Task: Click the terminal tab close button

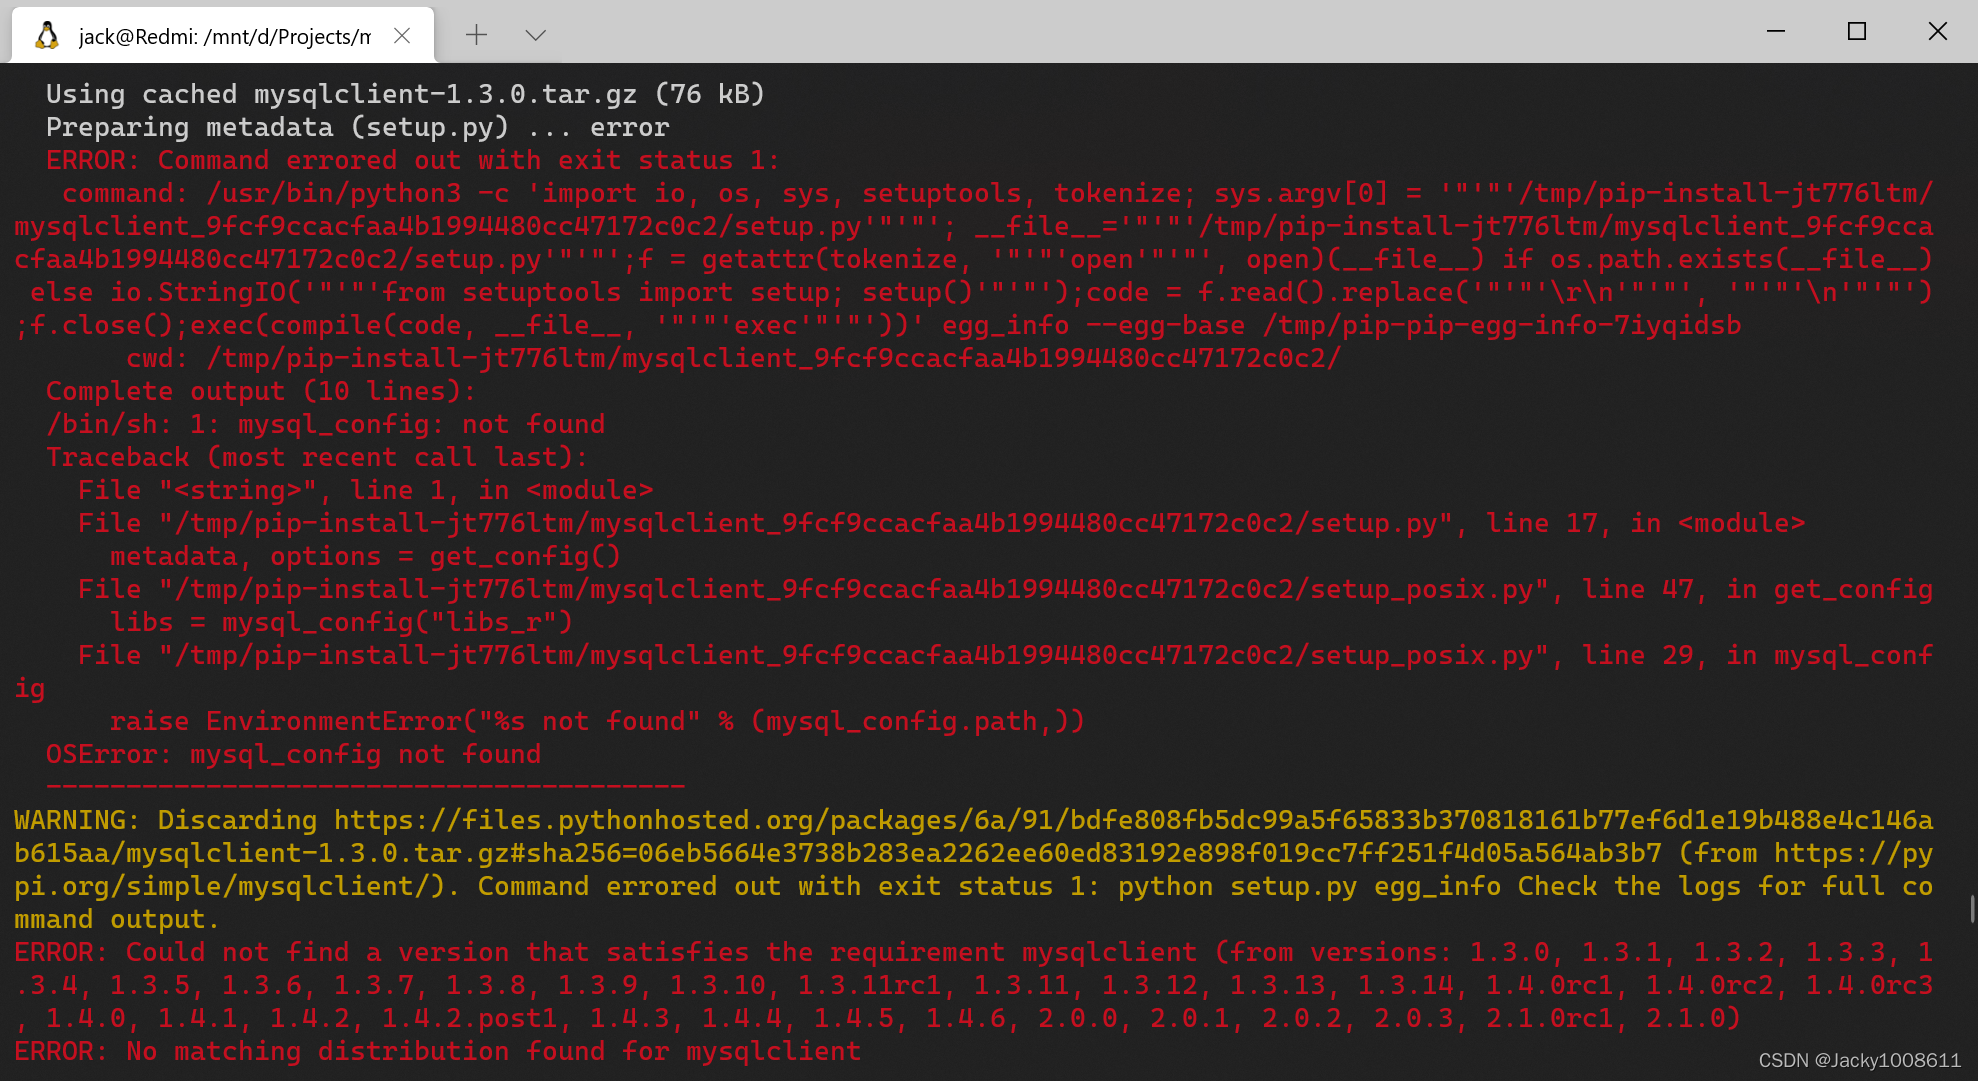Action: point(409,33)
